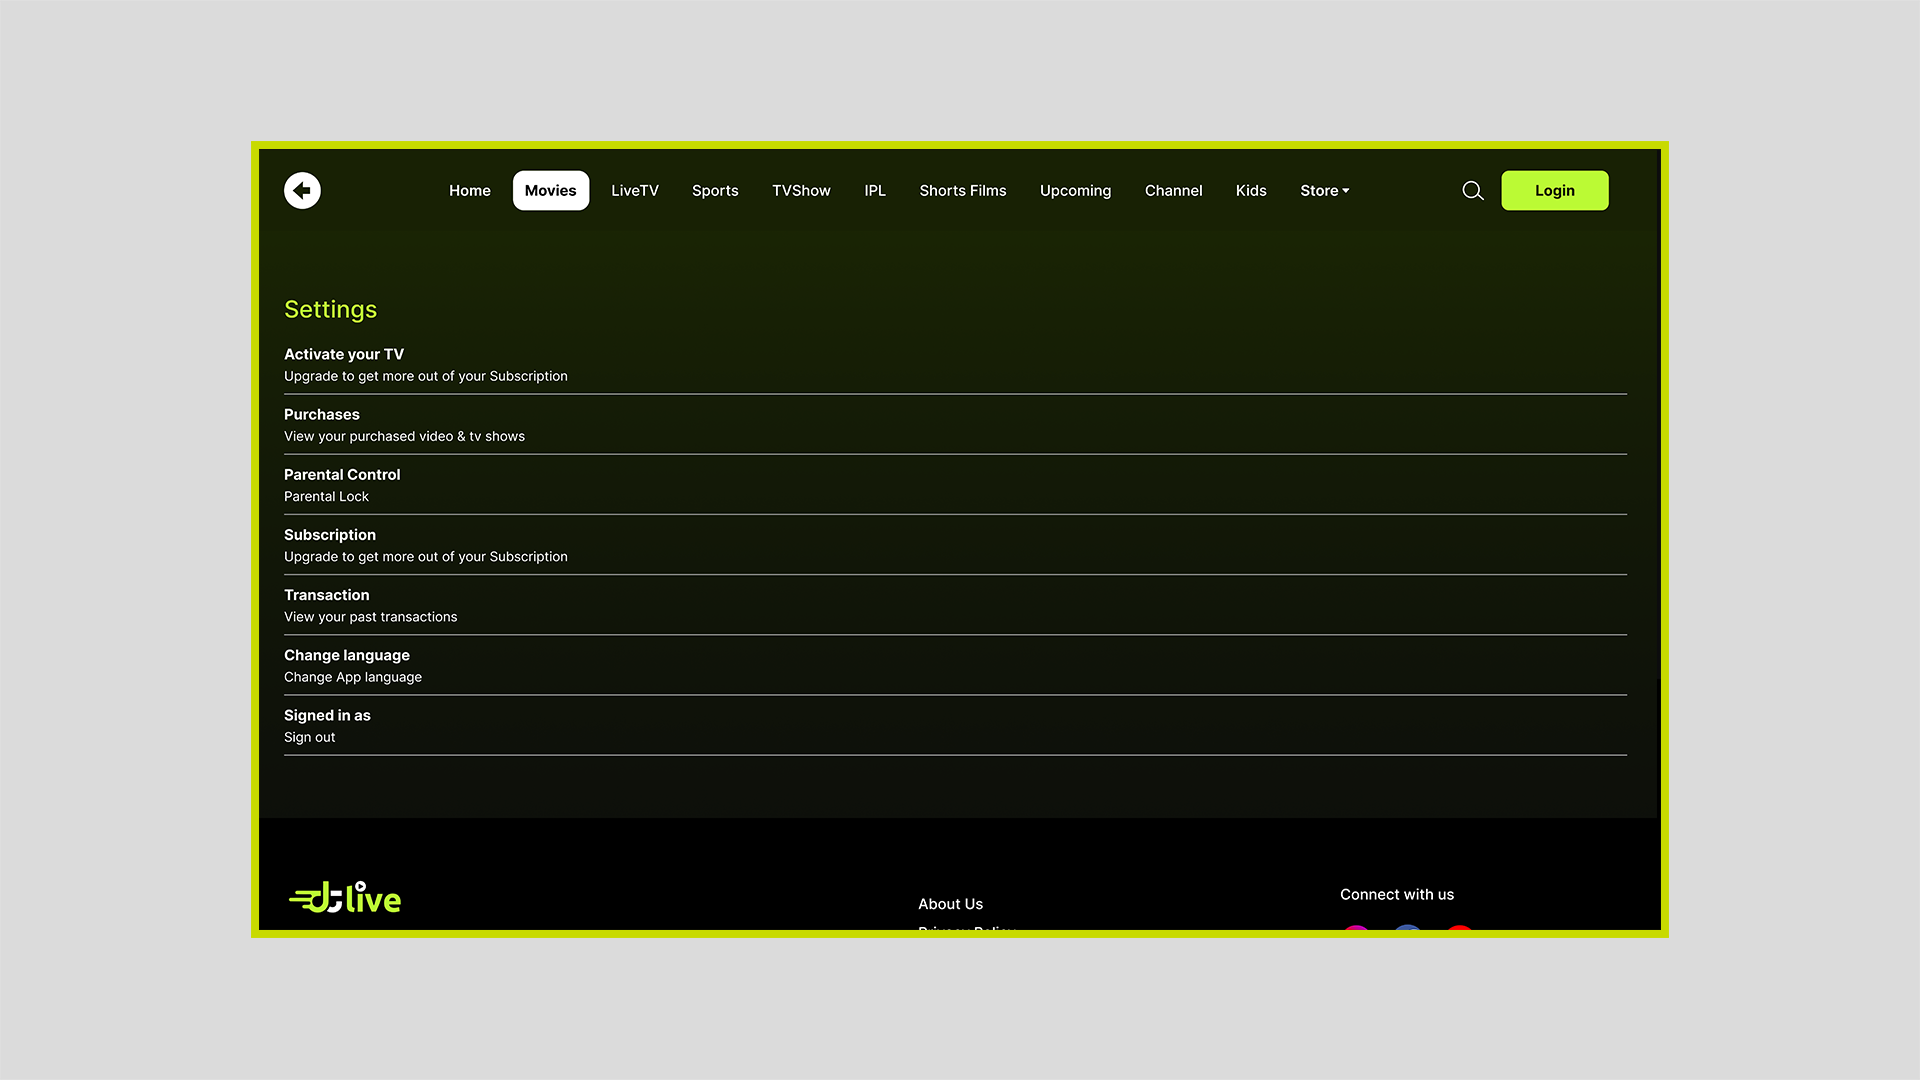Switch to the Sports tab
This screenshot has width=1920, height=1080.
[x=715, y=190]
